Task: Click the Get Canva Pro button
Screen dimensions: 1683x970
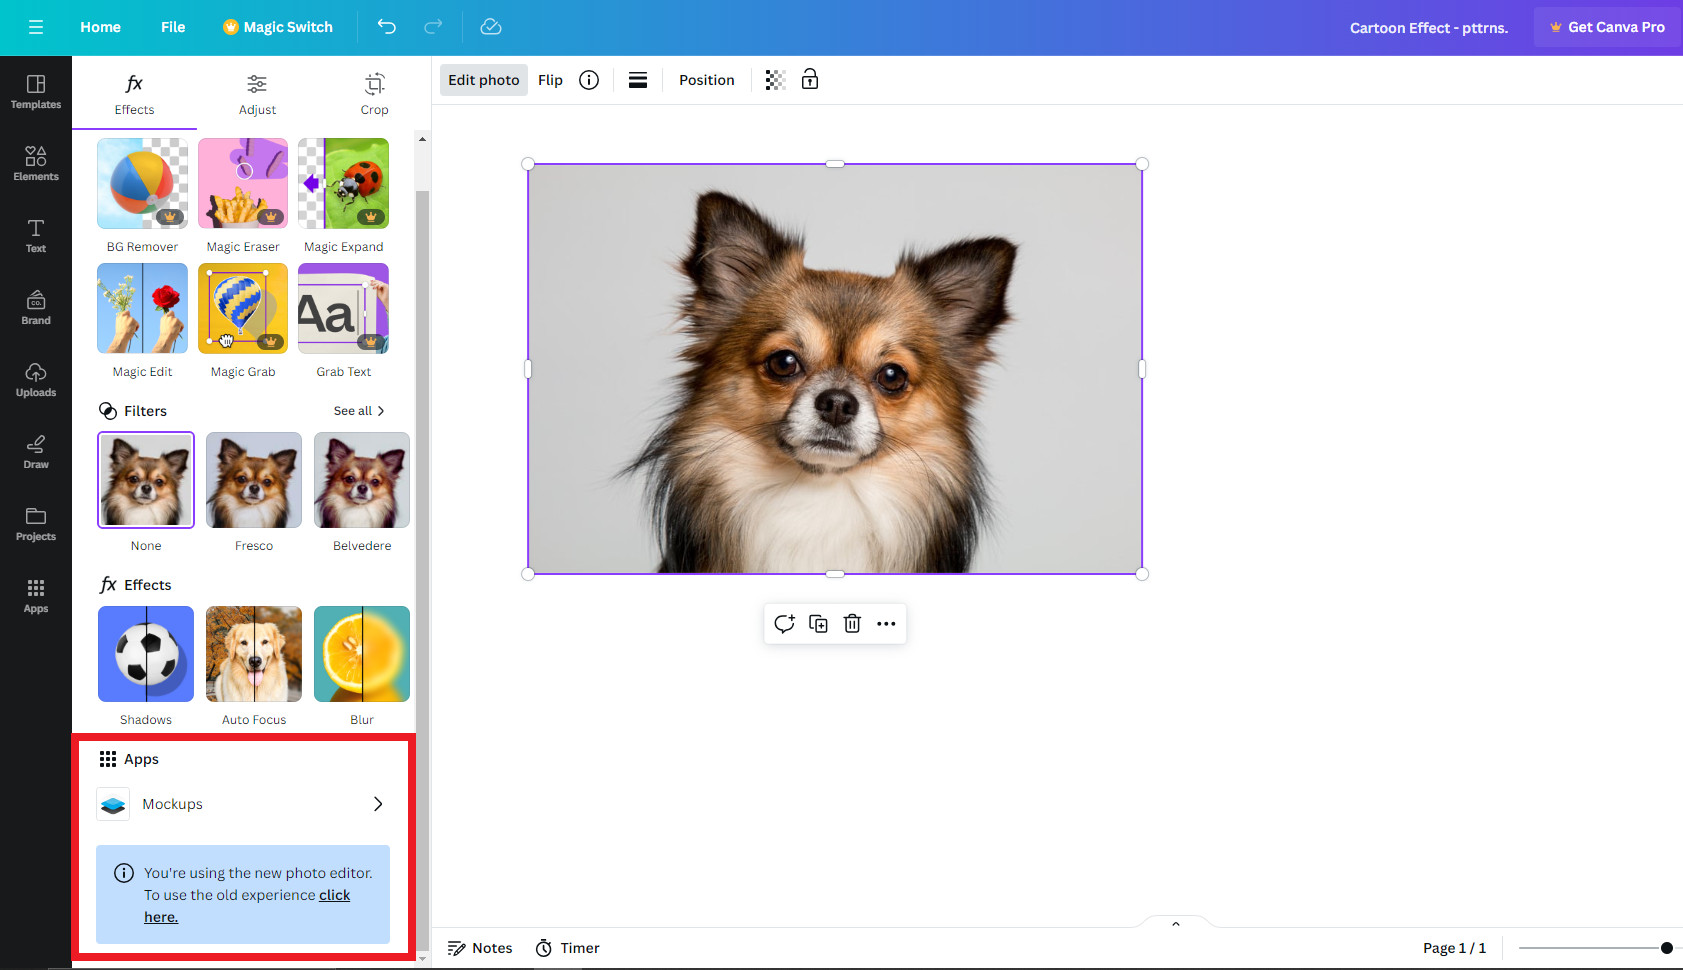Action: coord(1608,27)
